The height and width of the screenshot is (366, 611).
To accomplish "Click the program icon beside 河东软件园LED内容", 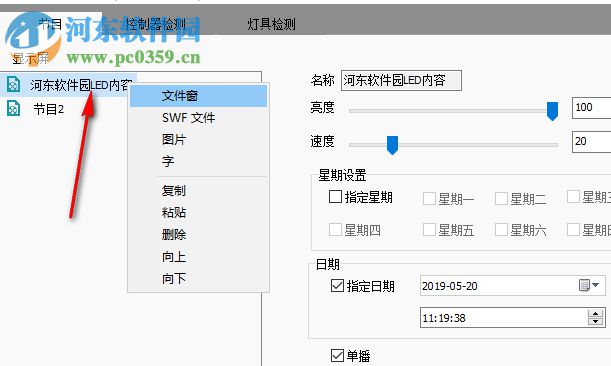I will point(13,84).
